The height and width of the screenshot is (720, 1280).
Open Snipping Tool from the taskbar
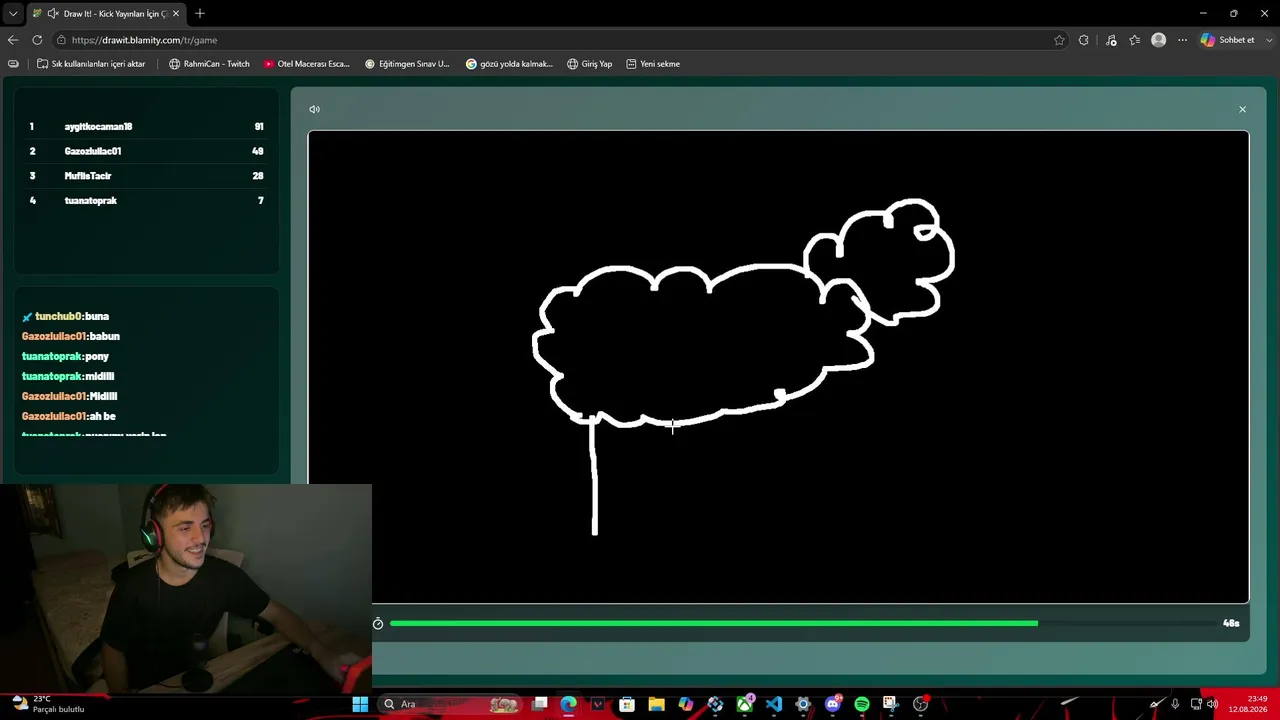click(x=890, y=704)
